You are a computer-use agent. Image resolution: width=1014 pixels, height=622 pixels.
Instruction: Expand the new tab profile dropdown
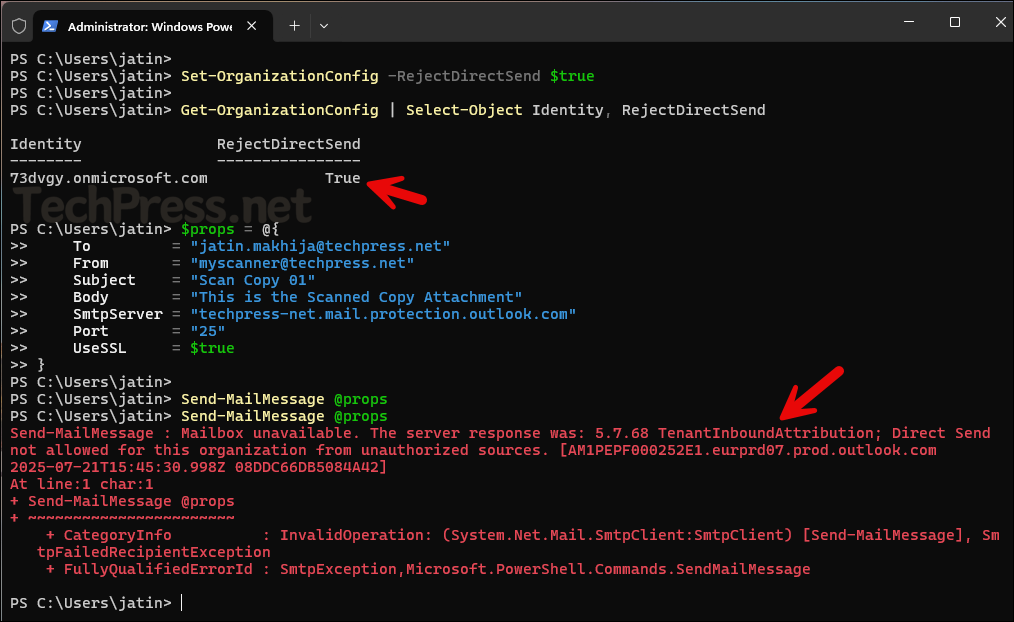(x=324, y=26)
